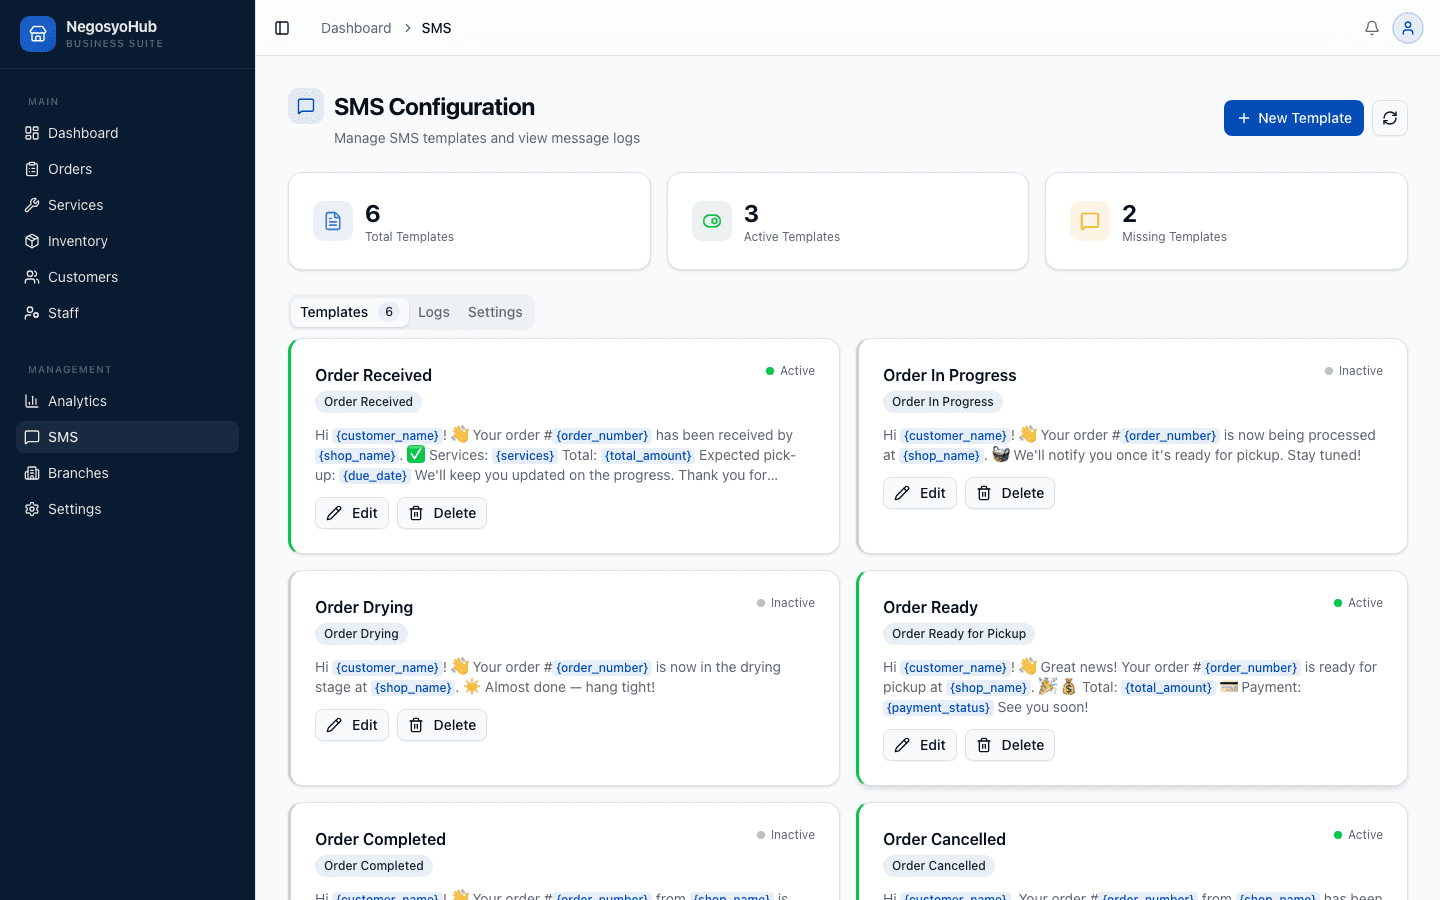Navigate to Staff in sidebar
This screenshot has width=1440, height=900.
pyautogui.click(x=63, y=313)
